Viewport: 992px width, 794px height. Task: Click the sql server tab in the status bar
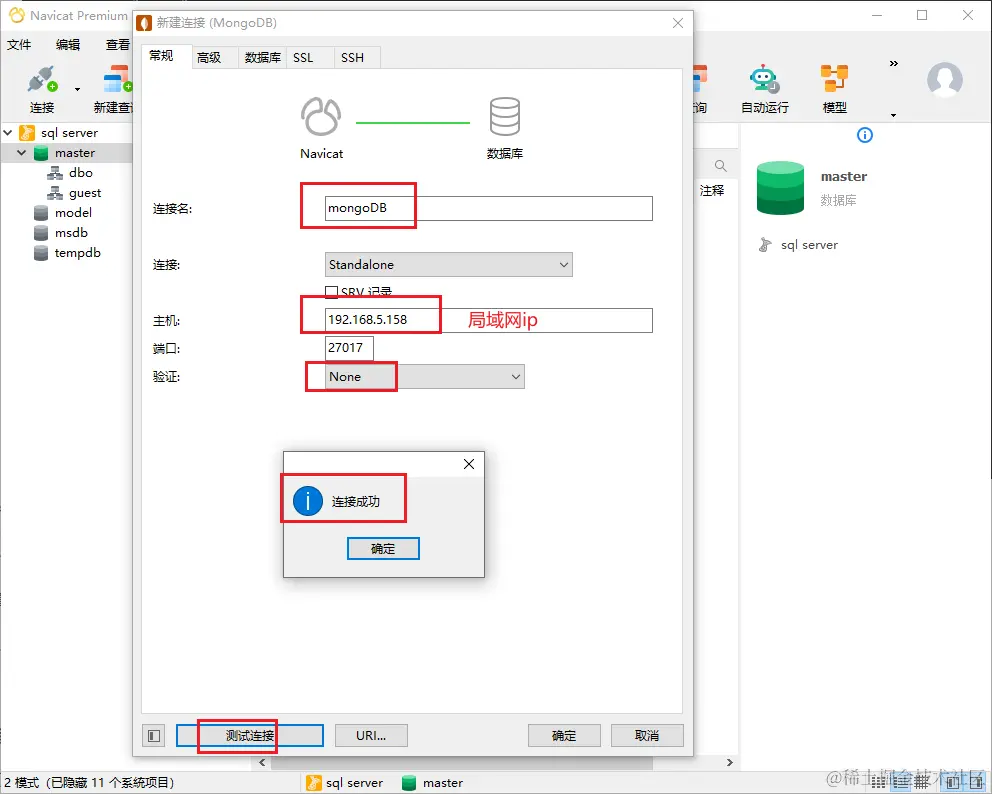click(345, 783)
